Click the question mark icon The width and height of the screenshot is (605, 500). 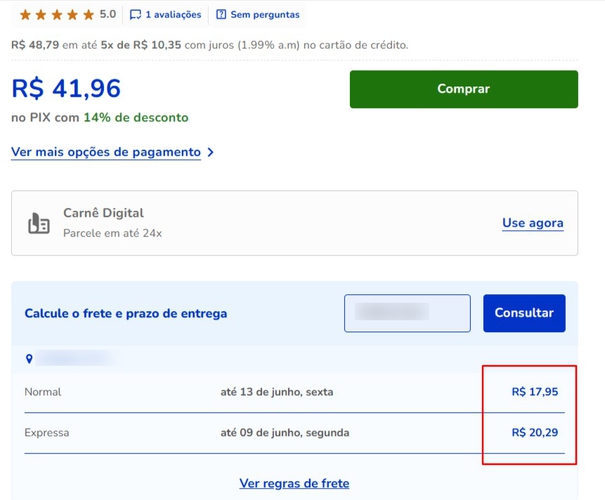click(x=221, y=15)
